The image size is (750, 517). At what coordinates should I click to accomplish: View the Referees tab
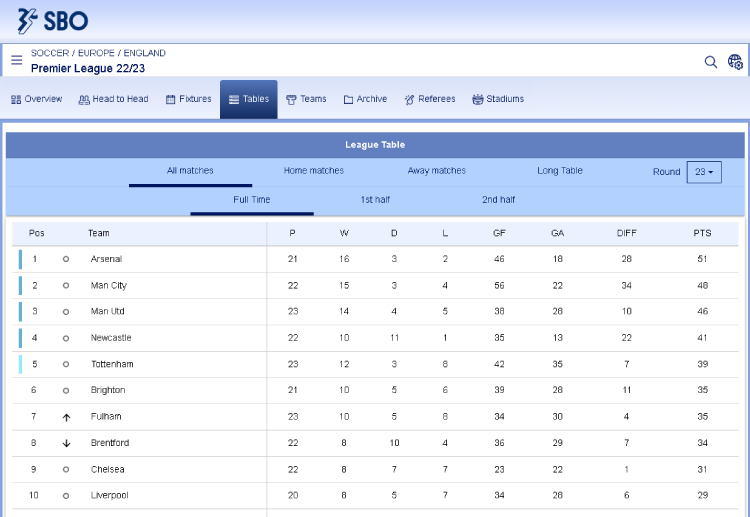(429, 99)
